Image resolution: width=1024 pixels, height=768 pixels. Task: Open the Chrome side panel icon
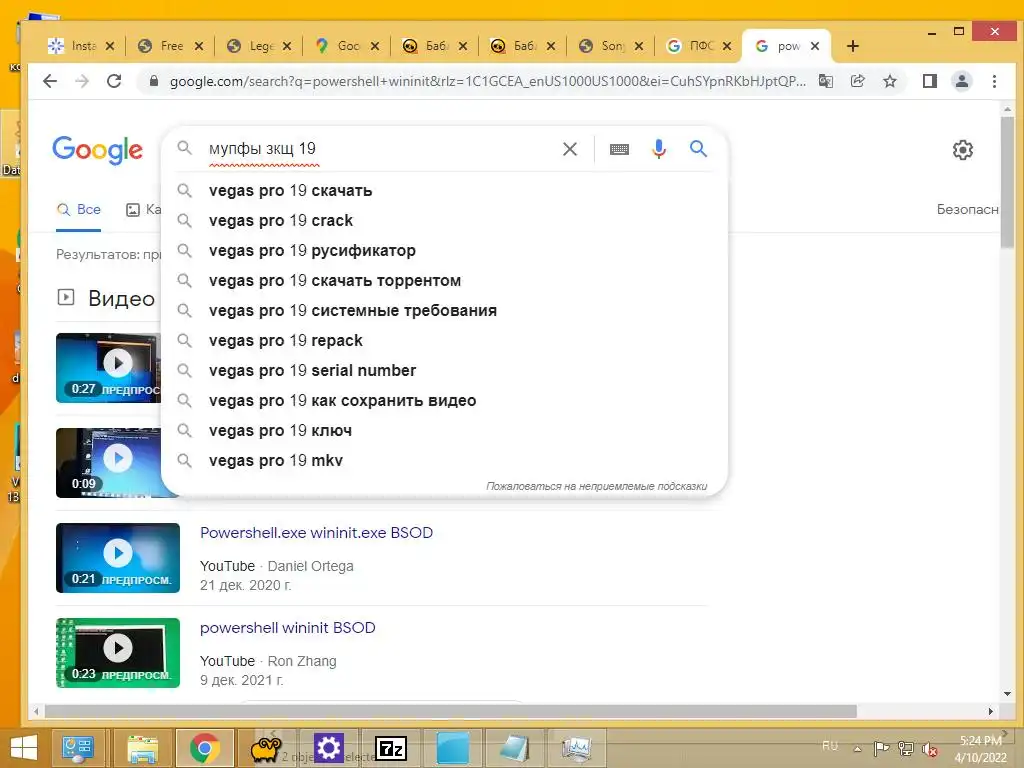929,81
